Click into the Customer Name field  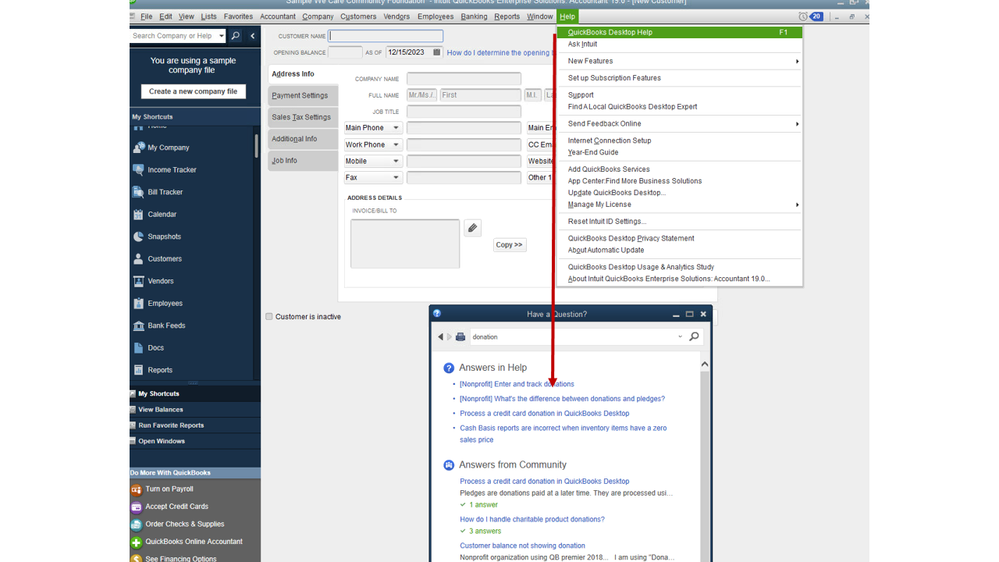pyautogui.click(x=386, y=36)
